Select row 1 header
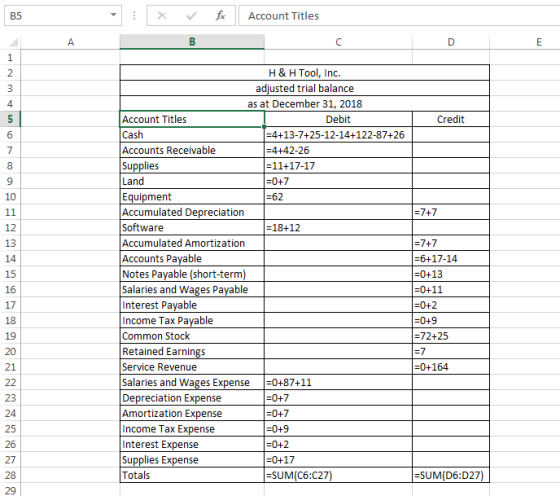This screenshot has height=496, width=560. point(10,57)
